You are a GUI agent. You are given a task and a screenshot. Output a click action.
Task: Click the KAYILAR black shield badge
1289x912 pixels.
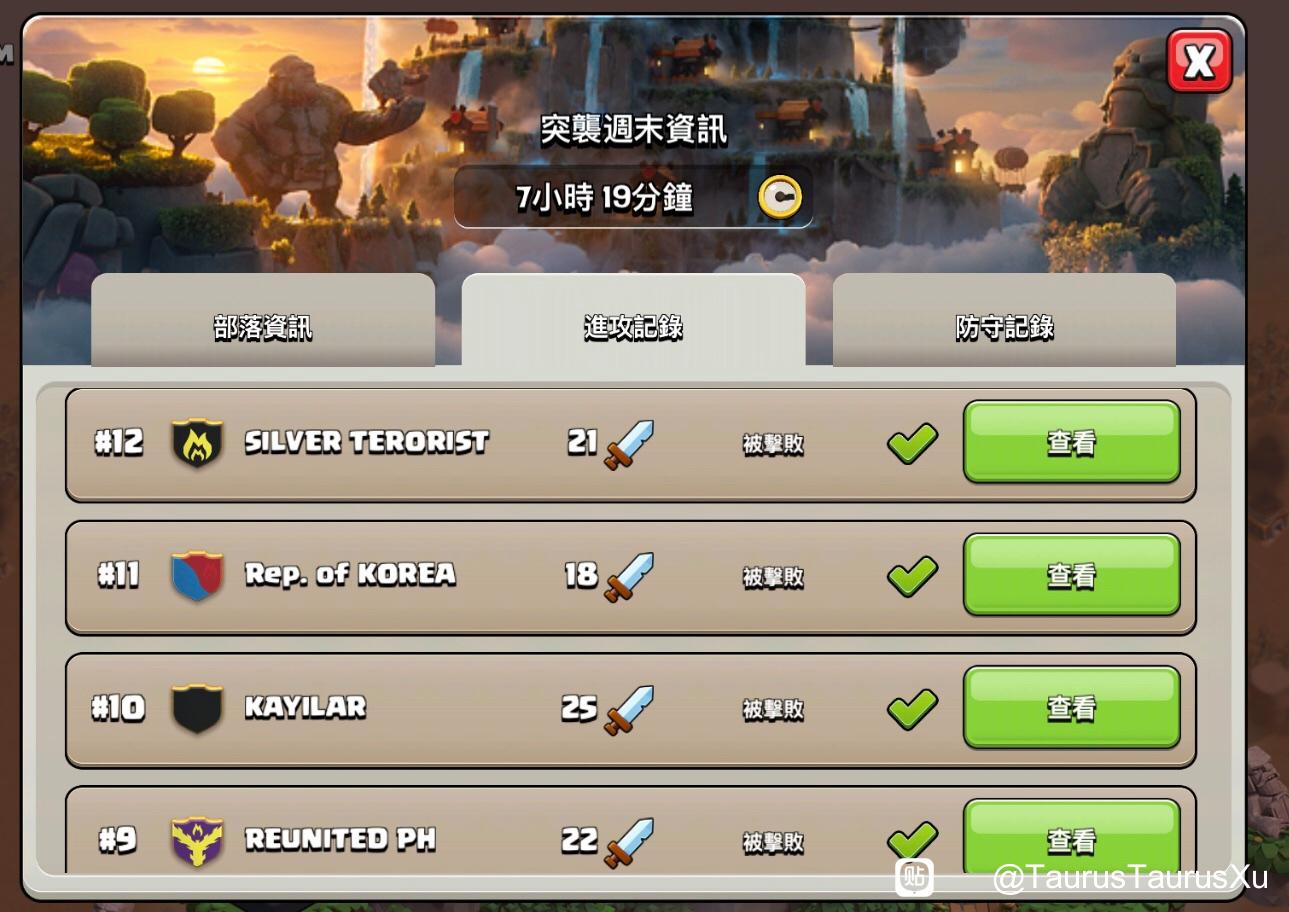(197, 708)
